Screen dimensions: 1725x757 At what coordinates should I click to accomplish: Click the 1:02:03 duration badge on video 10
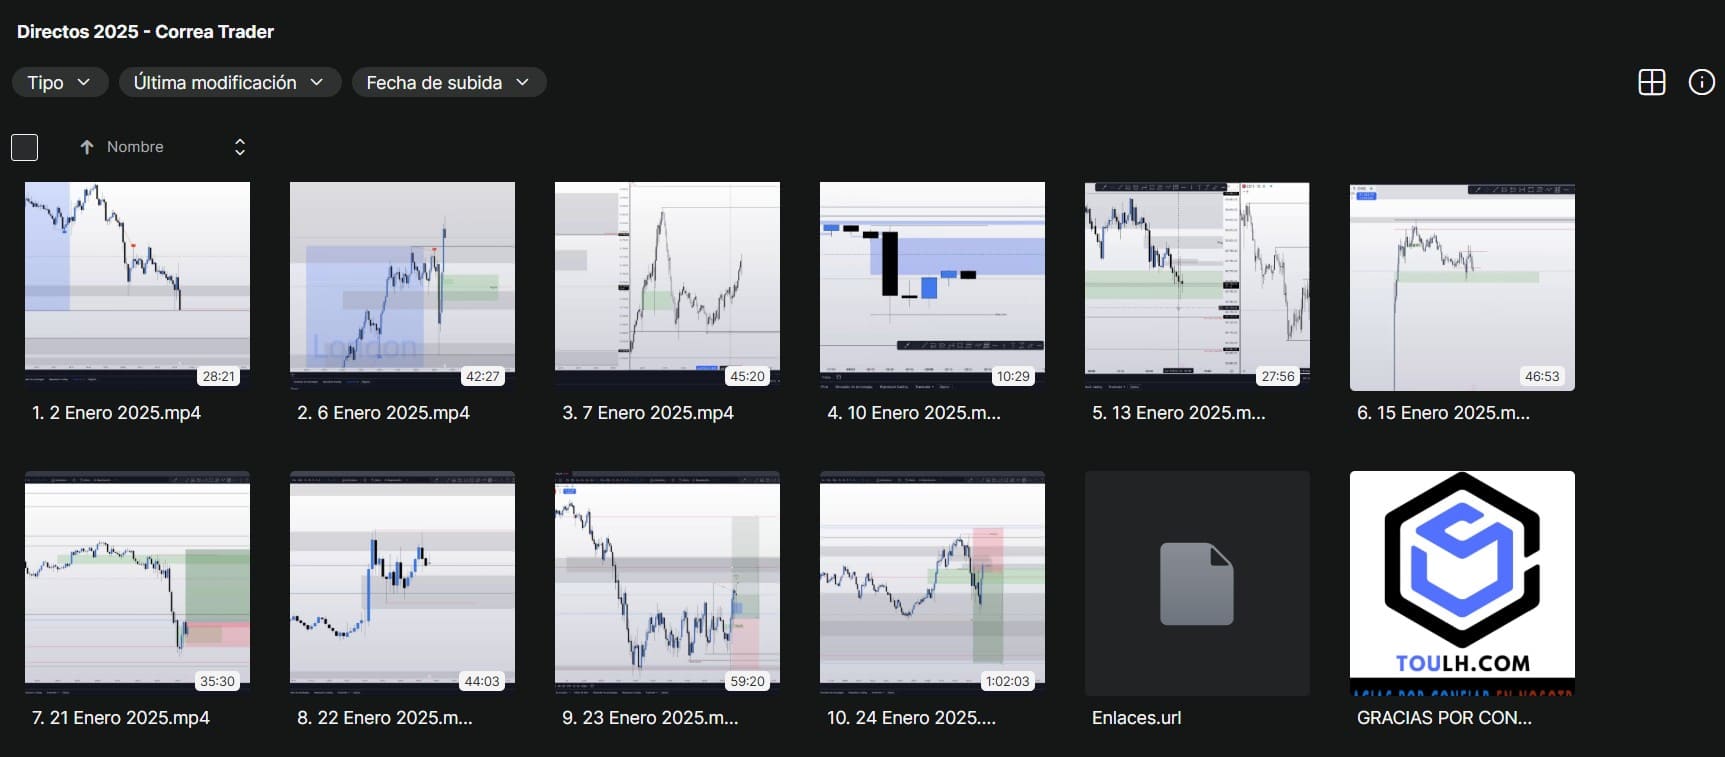point(1006,681)
